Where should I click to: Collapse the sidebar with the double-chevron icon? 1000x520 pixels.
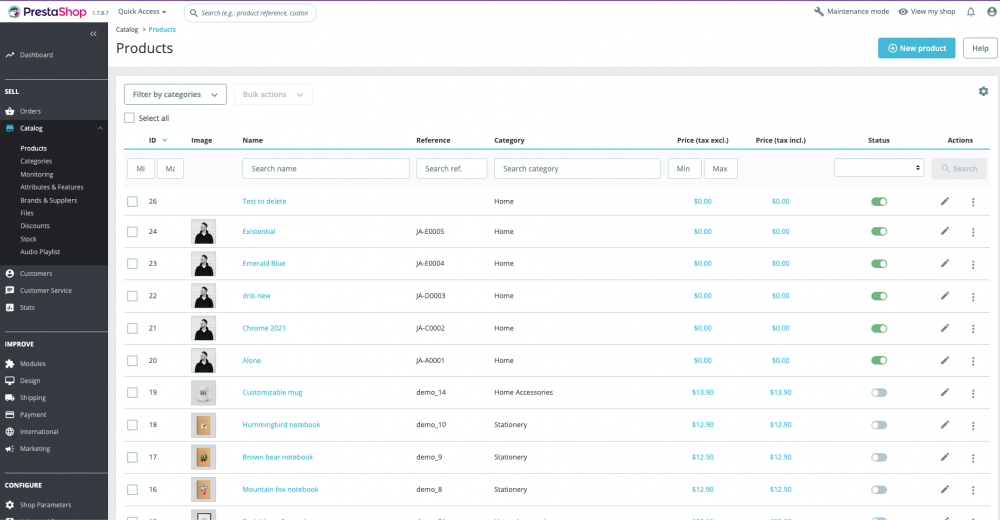click(93, 33)
